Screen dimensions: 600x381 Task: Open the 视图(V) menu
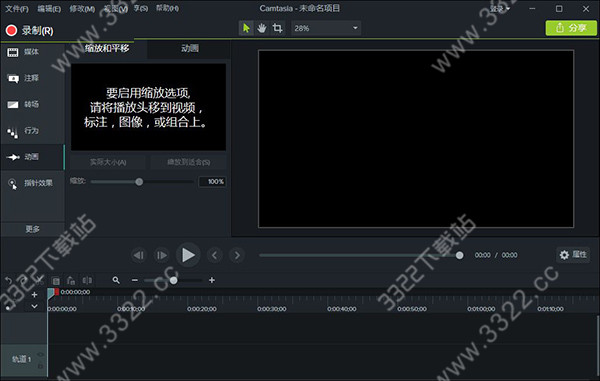[115, 8]
